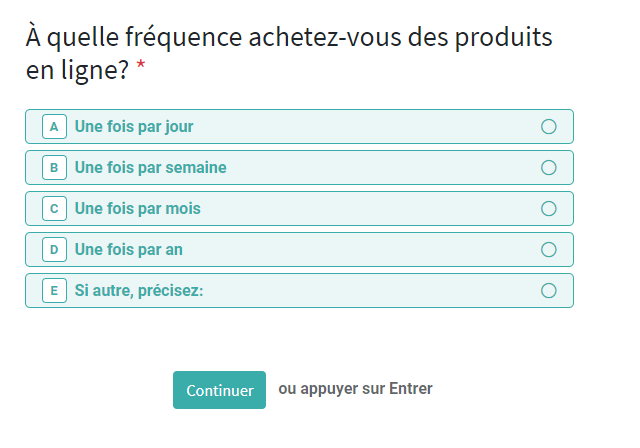640x448 pixels.
Task: Click the letter C key badge
Action: click(54, 209)
